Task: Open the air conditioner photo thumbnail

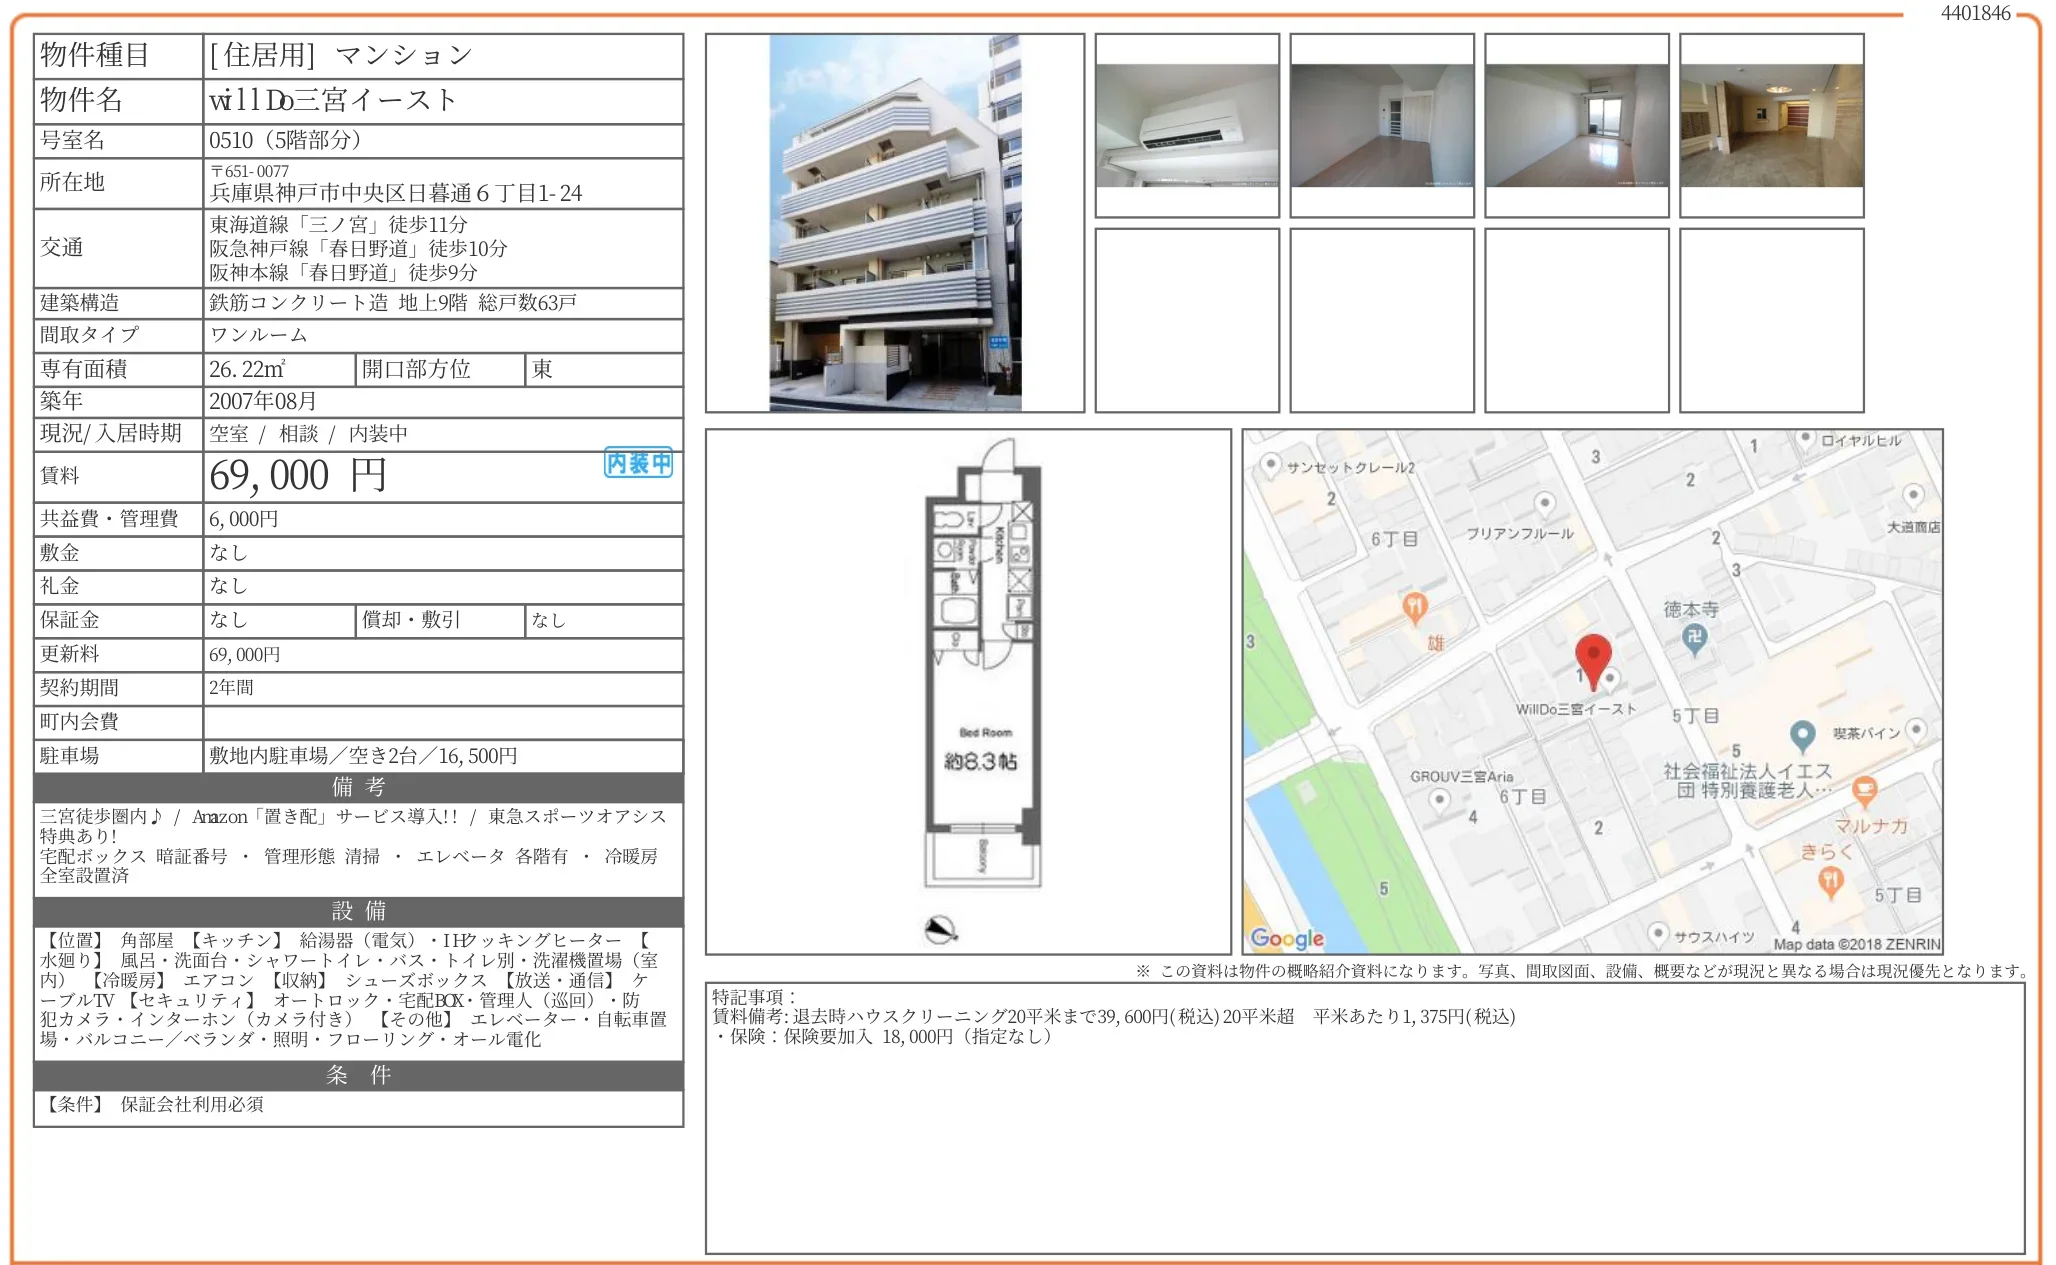Action: point(1188,124)
